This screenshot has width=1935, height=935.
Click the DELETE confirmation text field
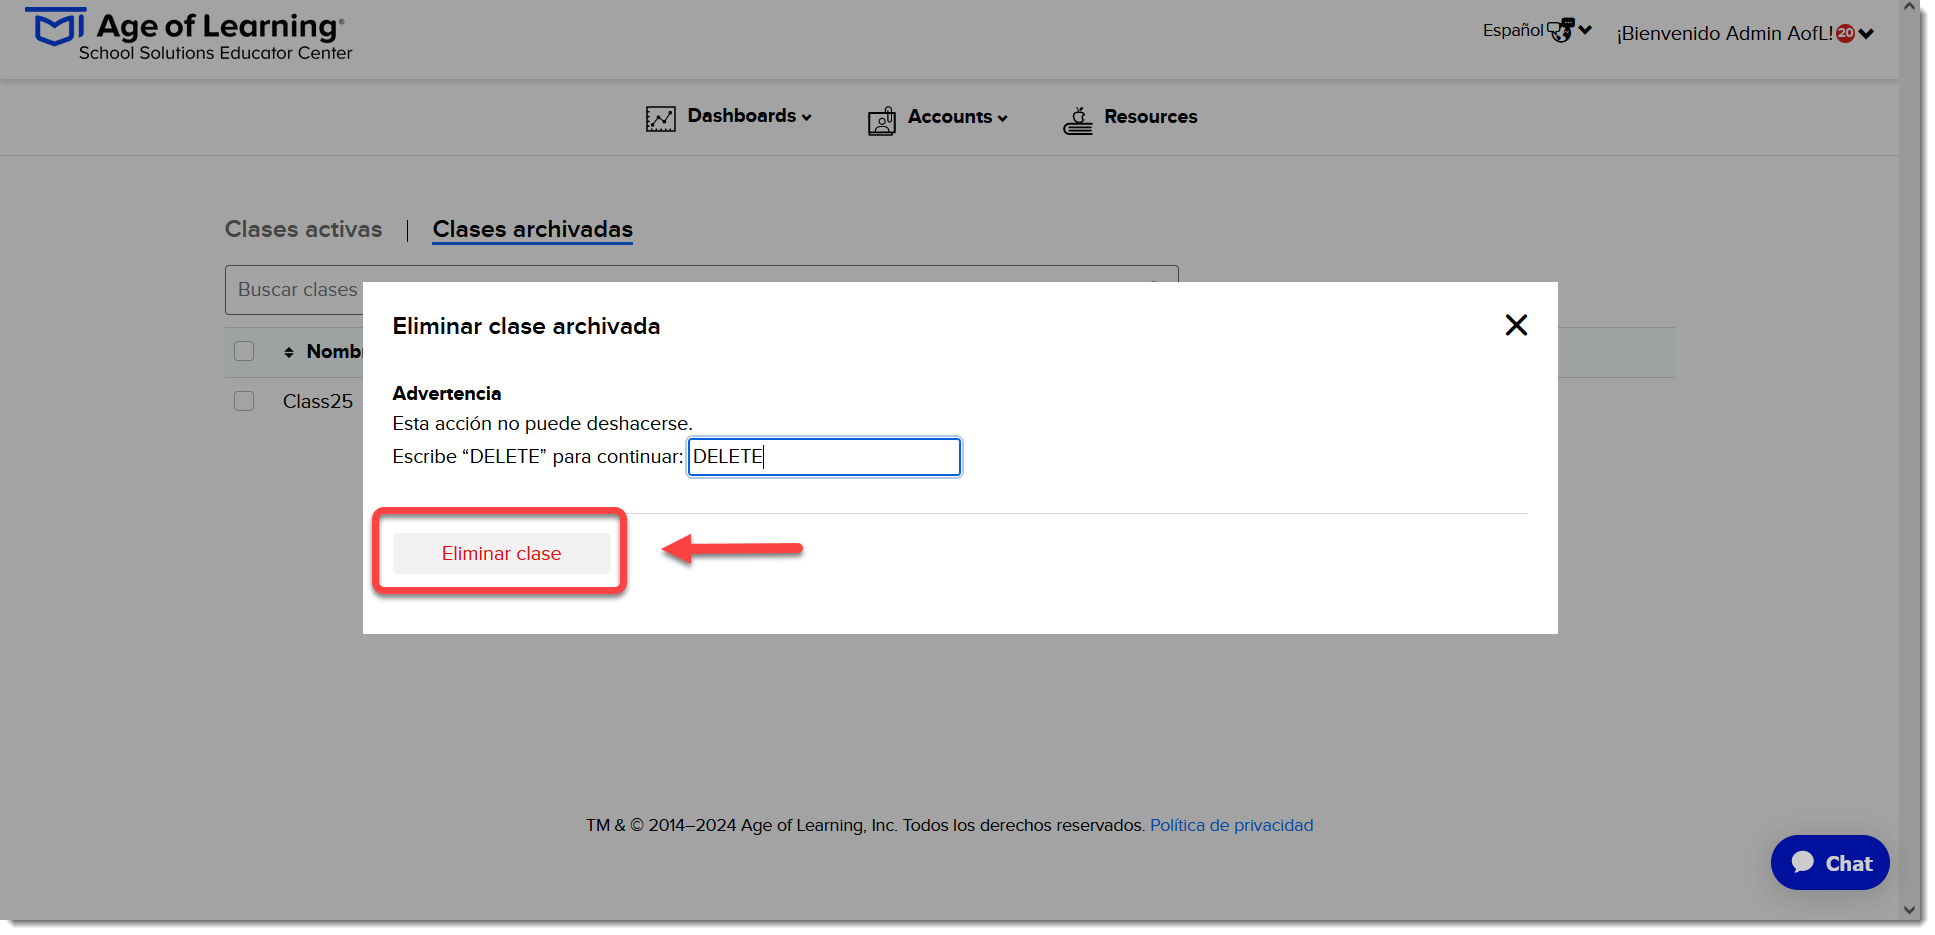tap(824, 457)
